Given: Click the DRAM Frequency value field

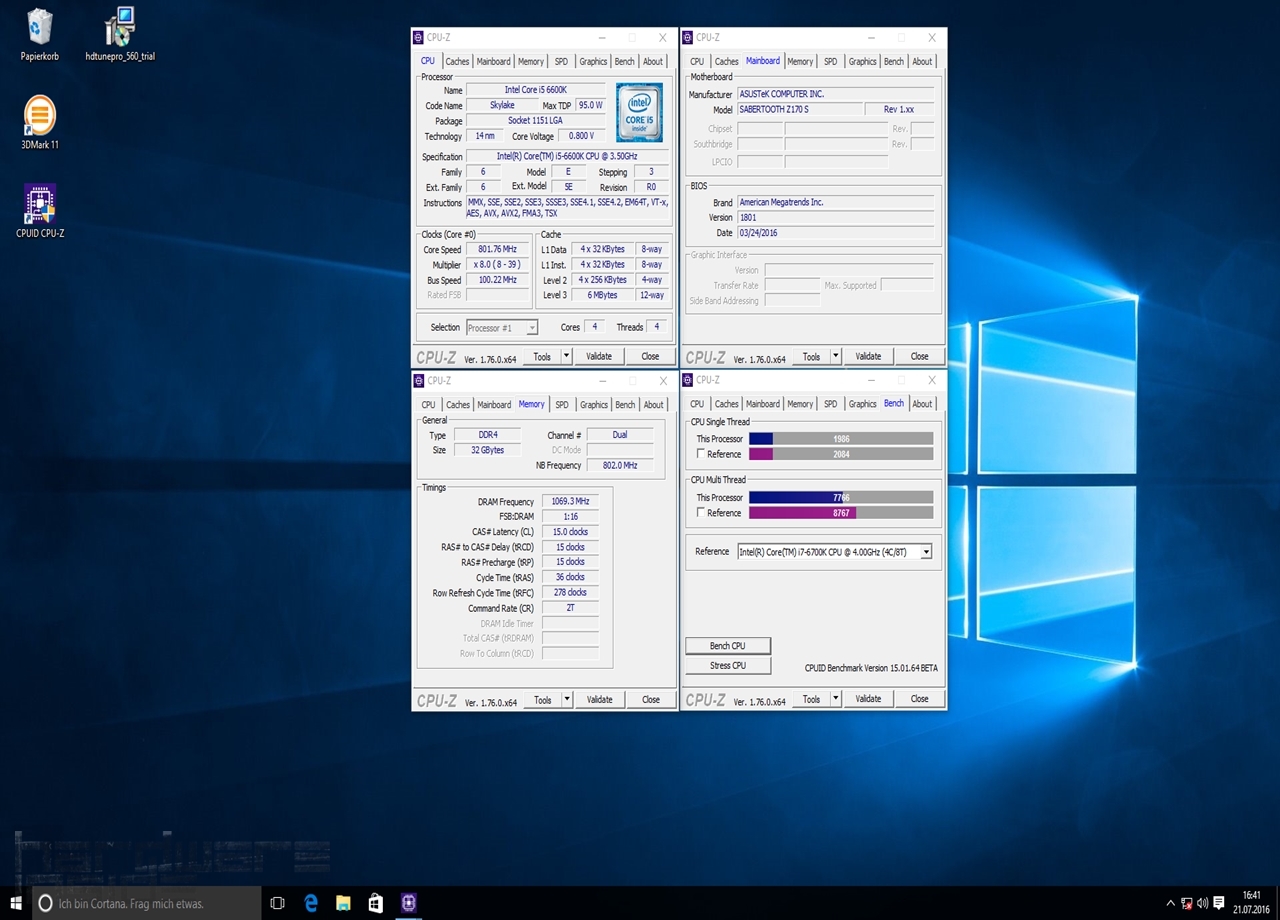Looking at the screenshot, I should (570, 502).
